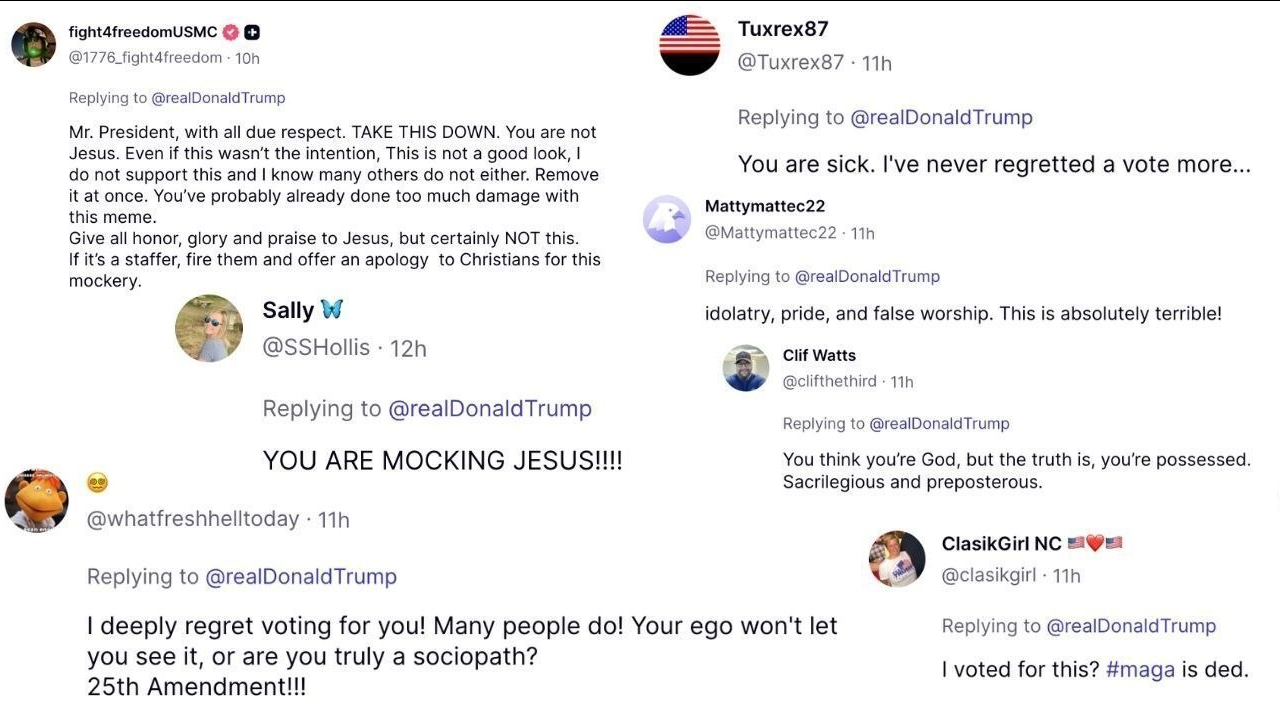
Task: Click Mattymattec22's eagle profile icon
Action: pyautogui.click(x=666, y=219)
